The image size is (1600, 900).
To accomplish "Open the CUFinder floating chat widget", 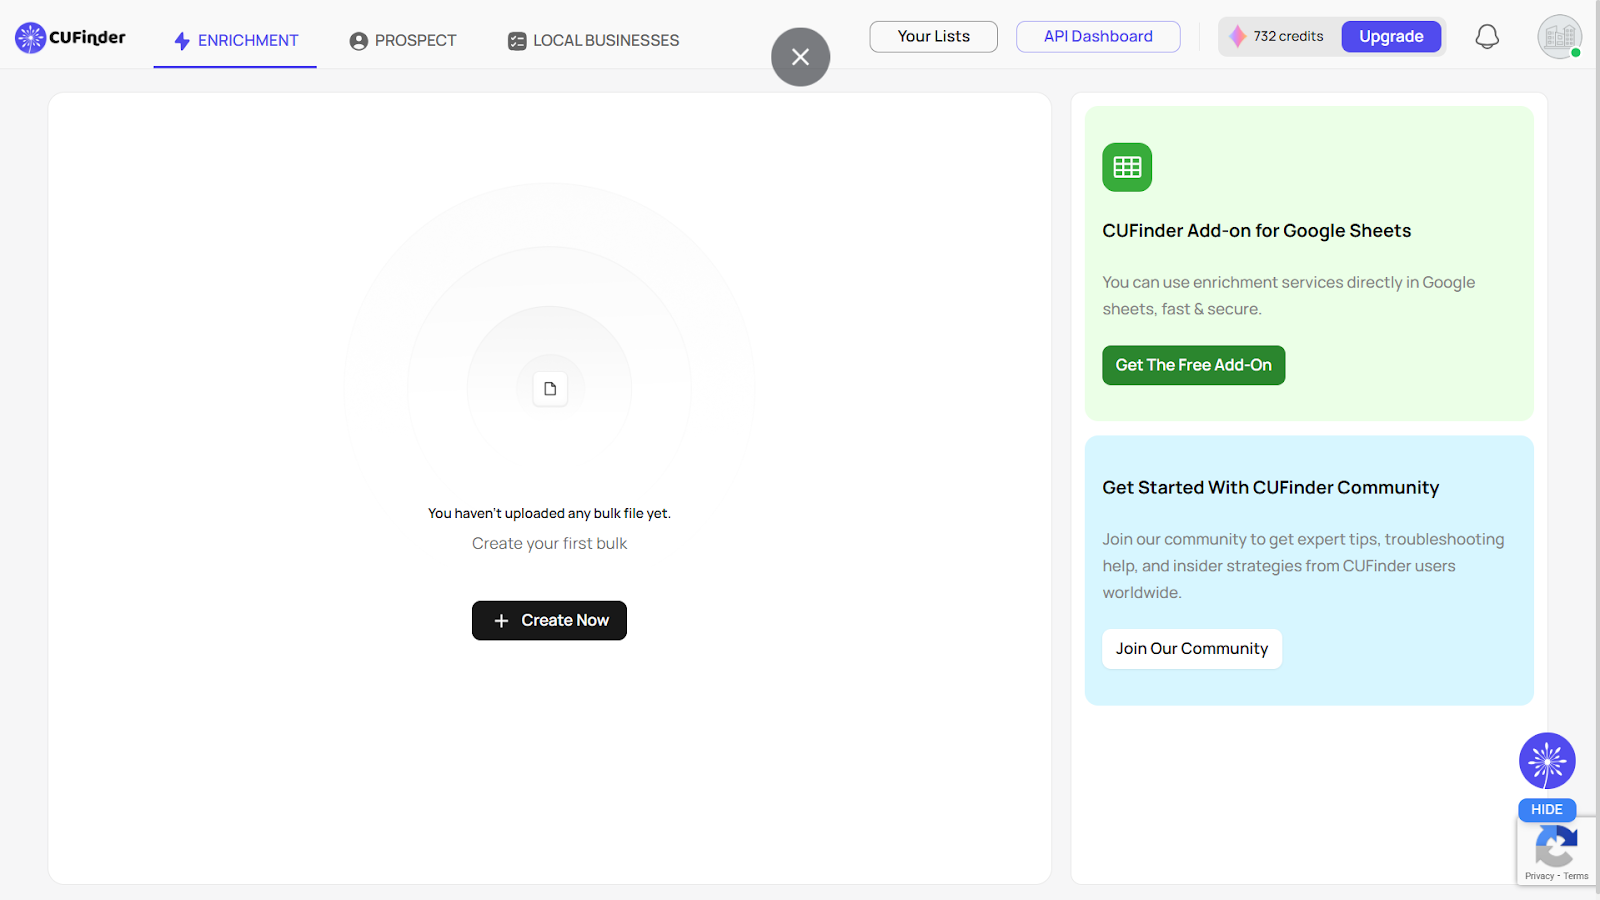I will tap(1547, 761).
